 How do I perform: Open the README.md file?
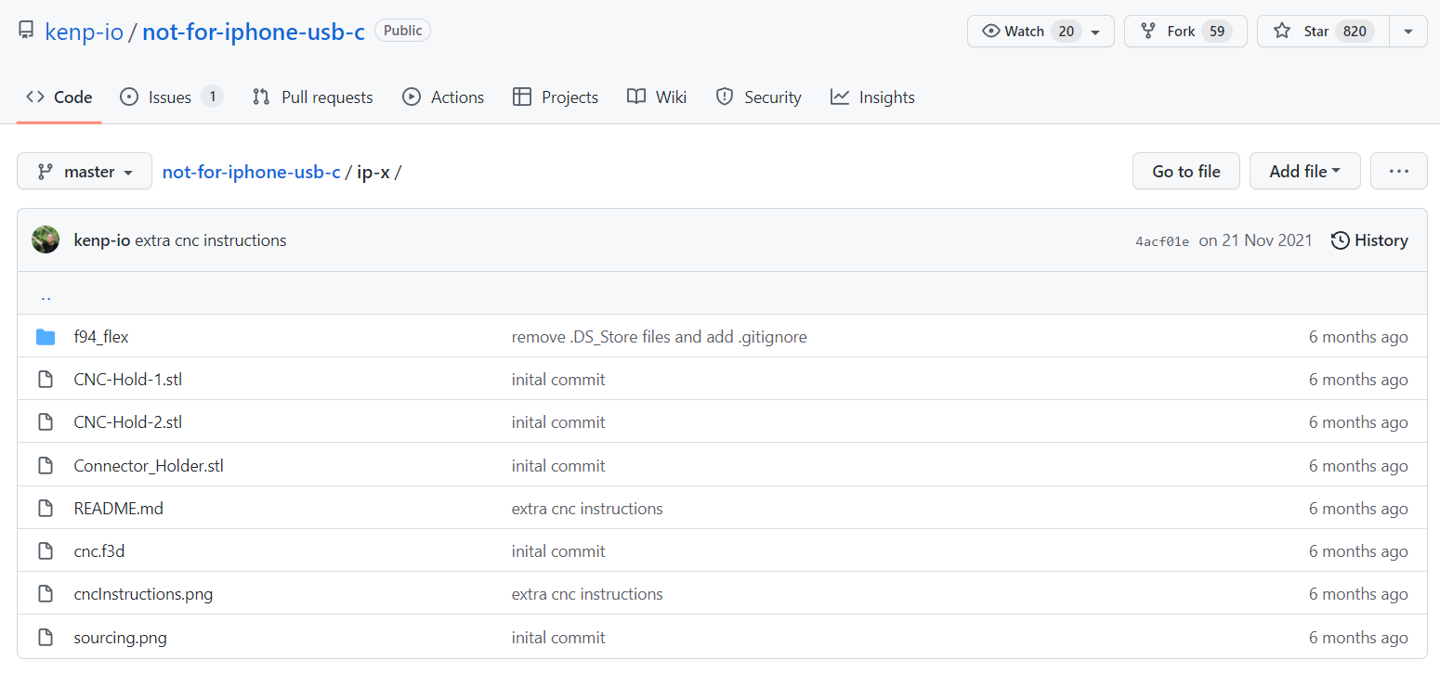(x=118, y=509)
